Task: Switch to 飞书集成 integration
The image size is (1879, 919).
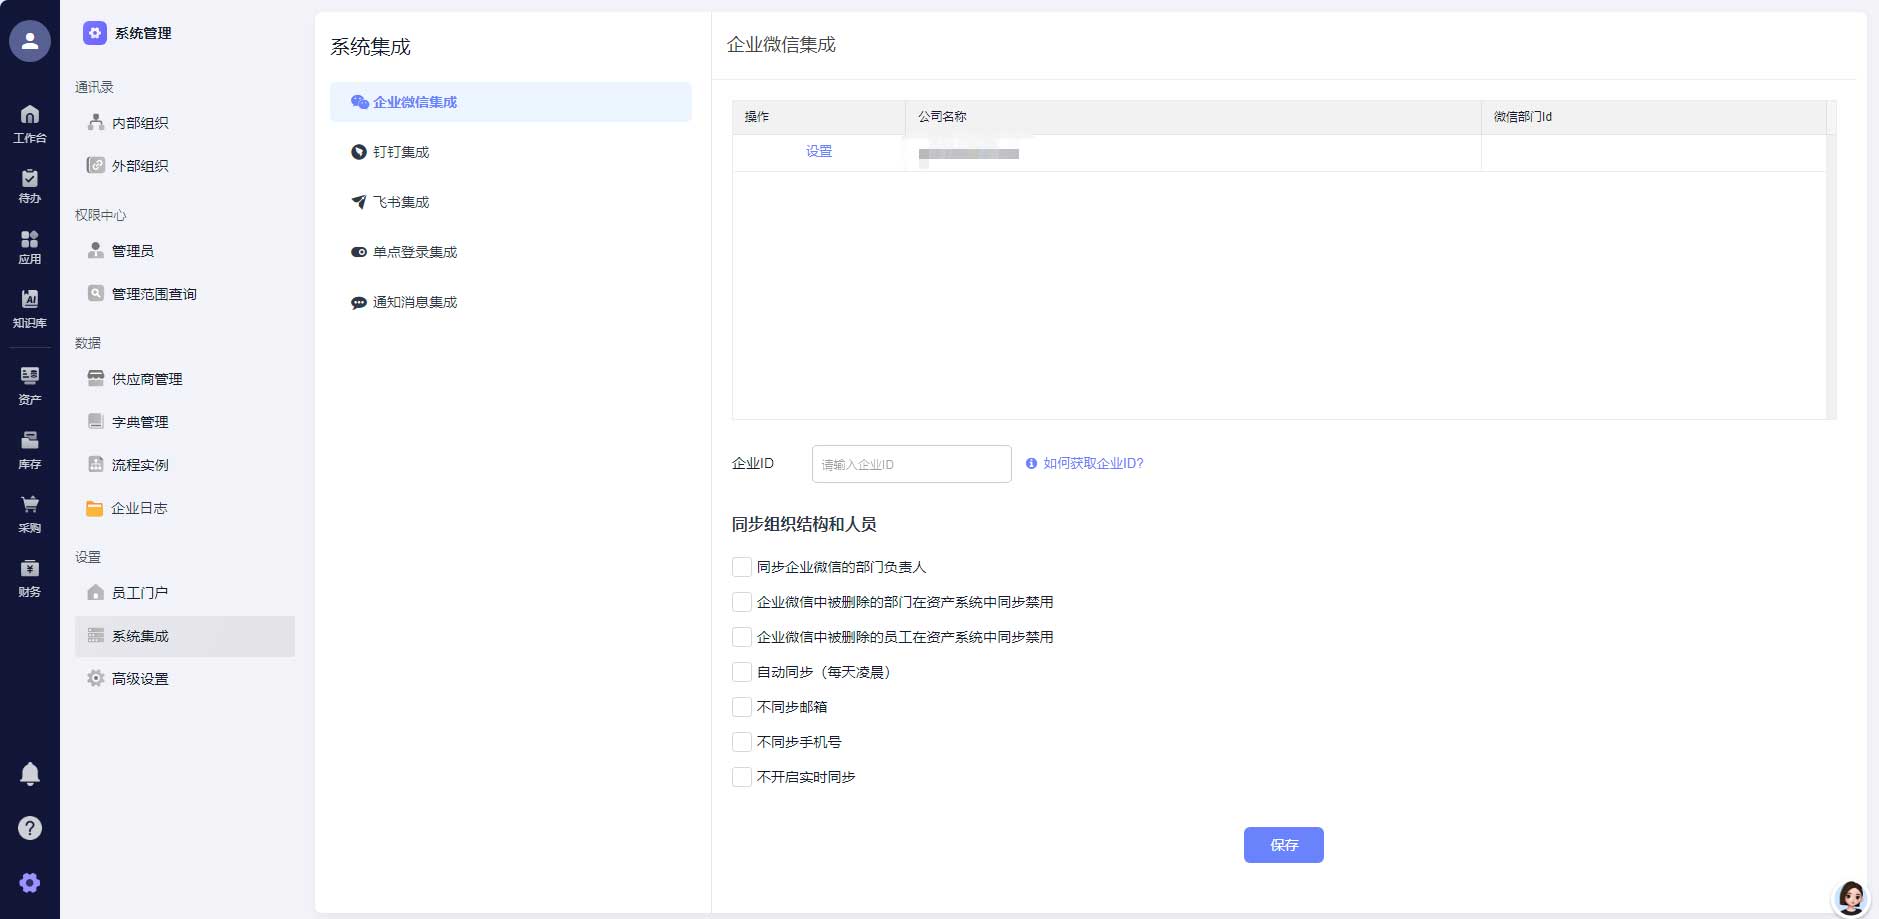Action: click(399, 201)
